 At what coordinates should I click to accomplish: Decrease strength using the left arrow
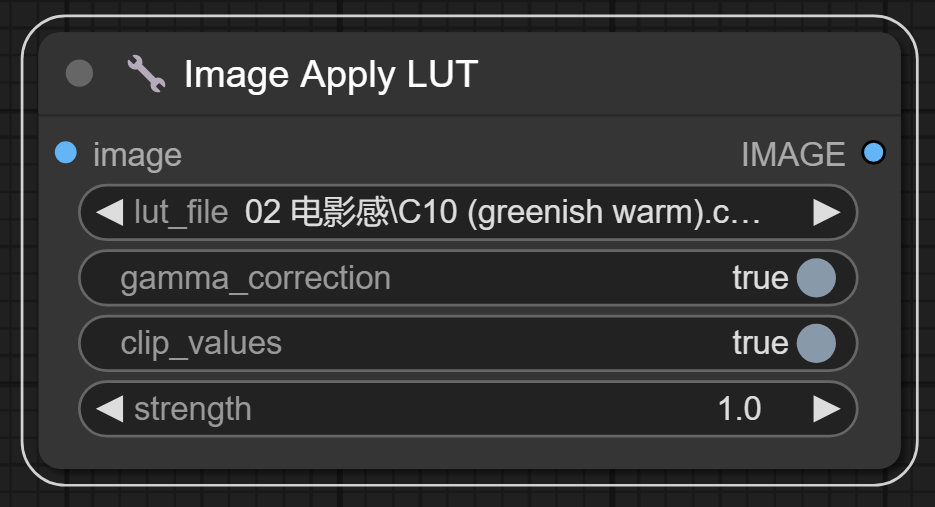pyautogui.click(x=110, y=408)
